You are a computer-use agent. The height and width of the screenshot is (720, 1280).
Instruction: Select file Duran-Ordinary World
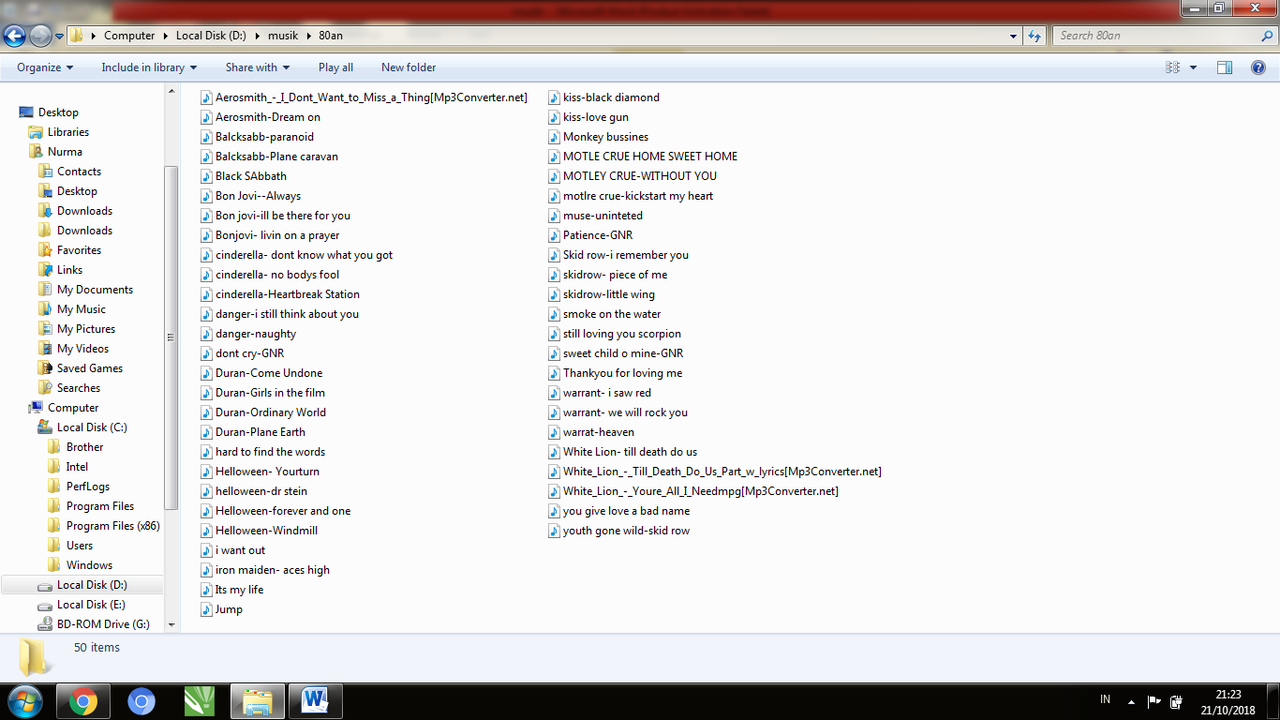(x=270, y=412)
